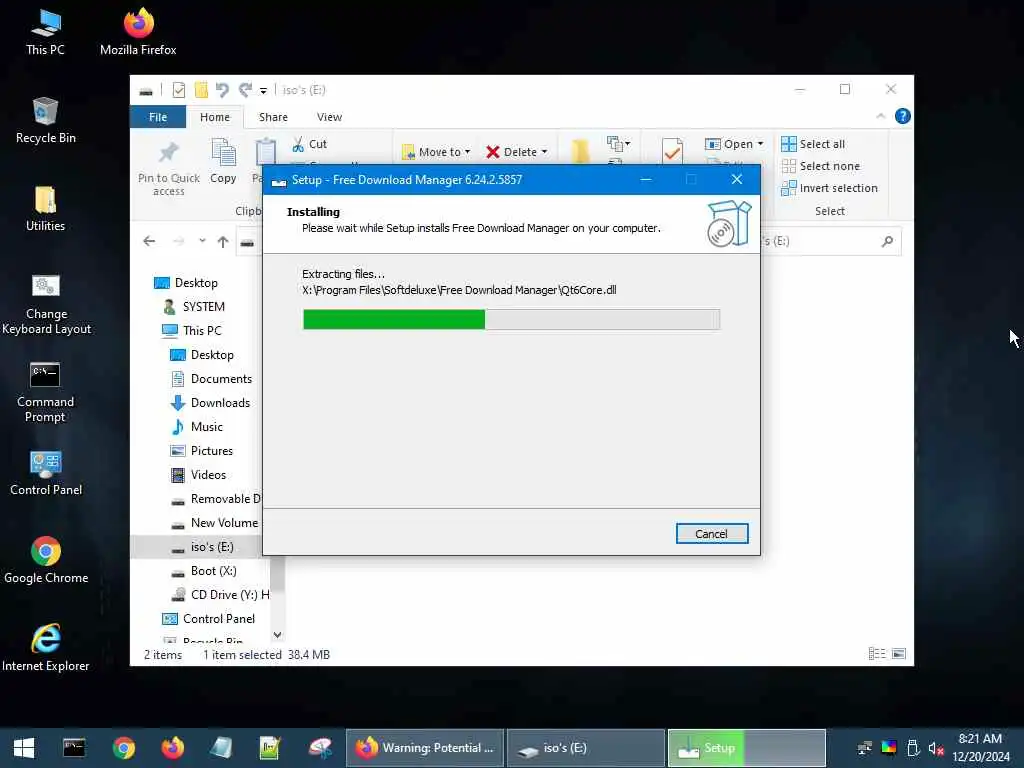This screenshot has height=768, width=1024.
Task: Switch to details view icon in status bar
Action: 876,654
